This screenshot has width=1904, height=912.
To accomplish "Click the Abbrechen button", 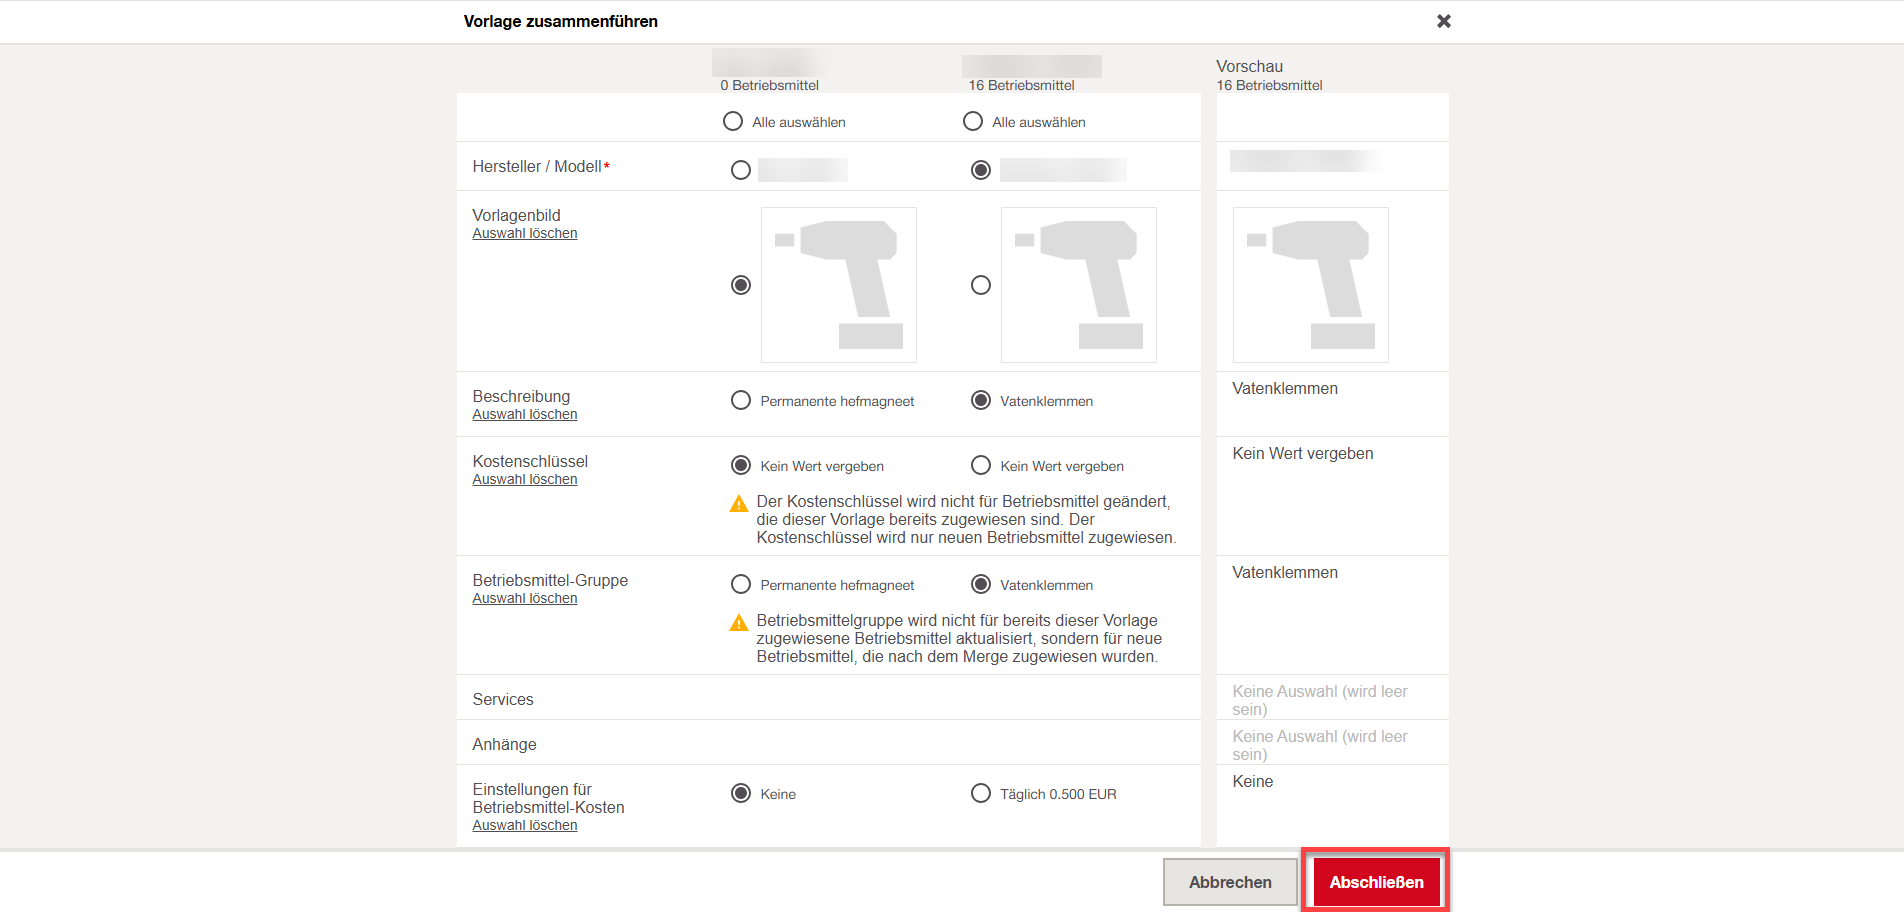I will click(x=1230, y=882).
